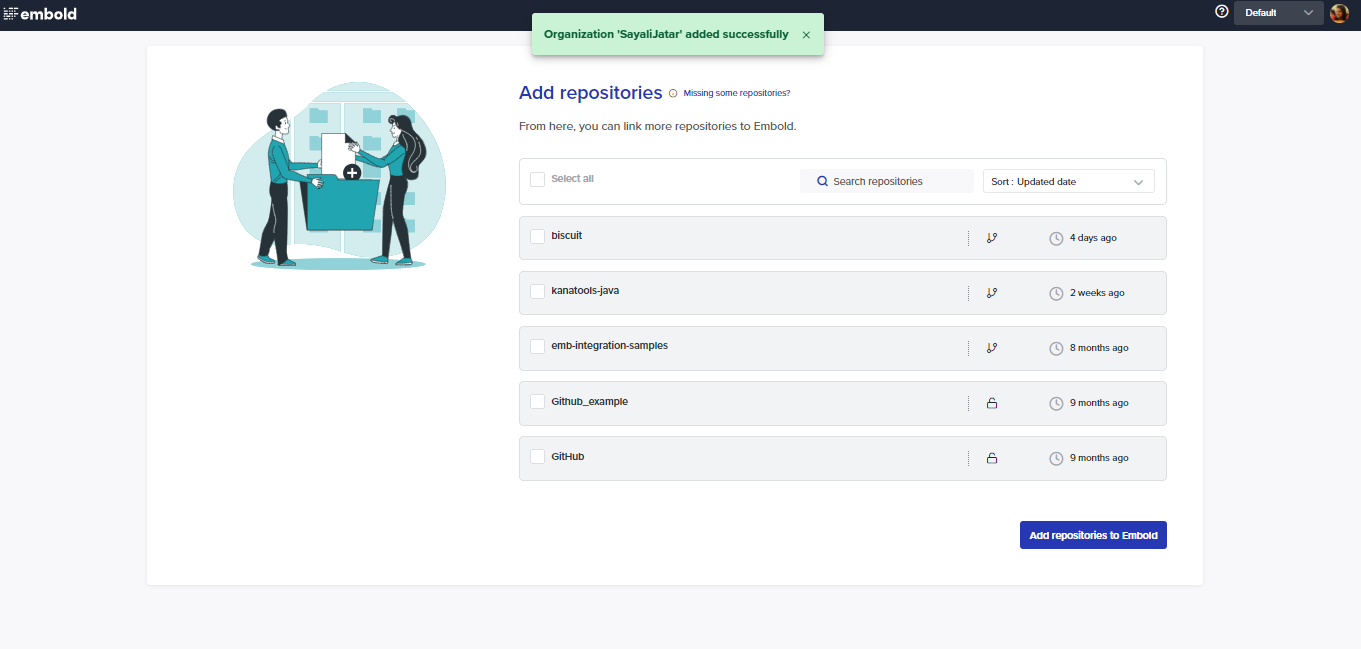Click the emb-integration-samples repository name
Screen dimensions: 1361x649
point(609,346)
